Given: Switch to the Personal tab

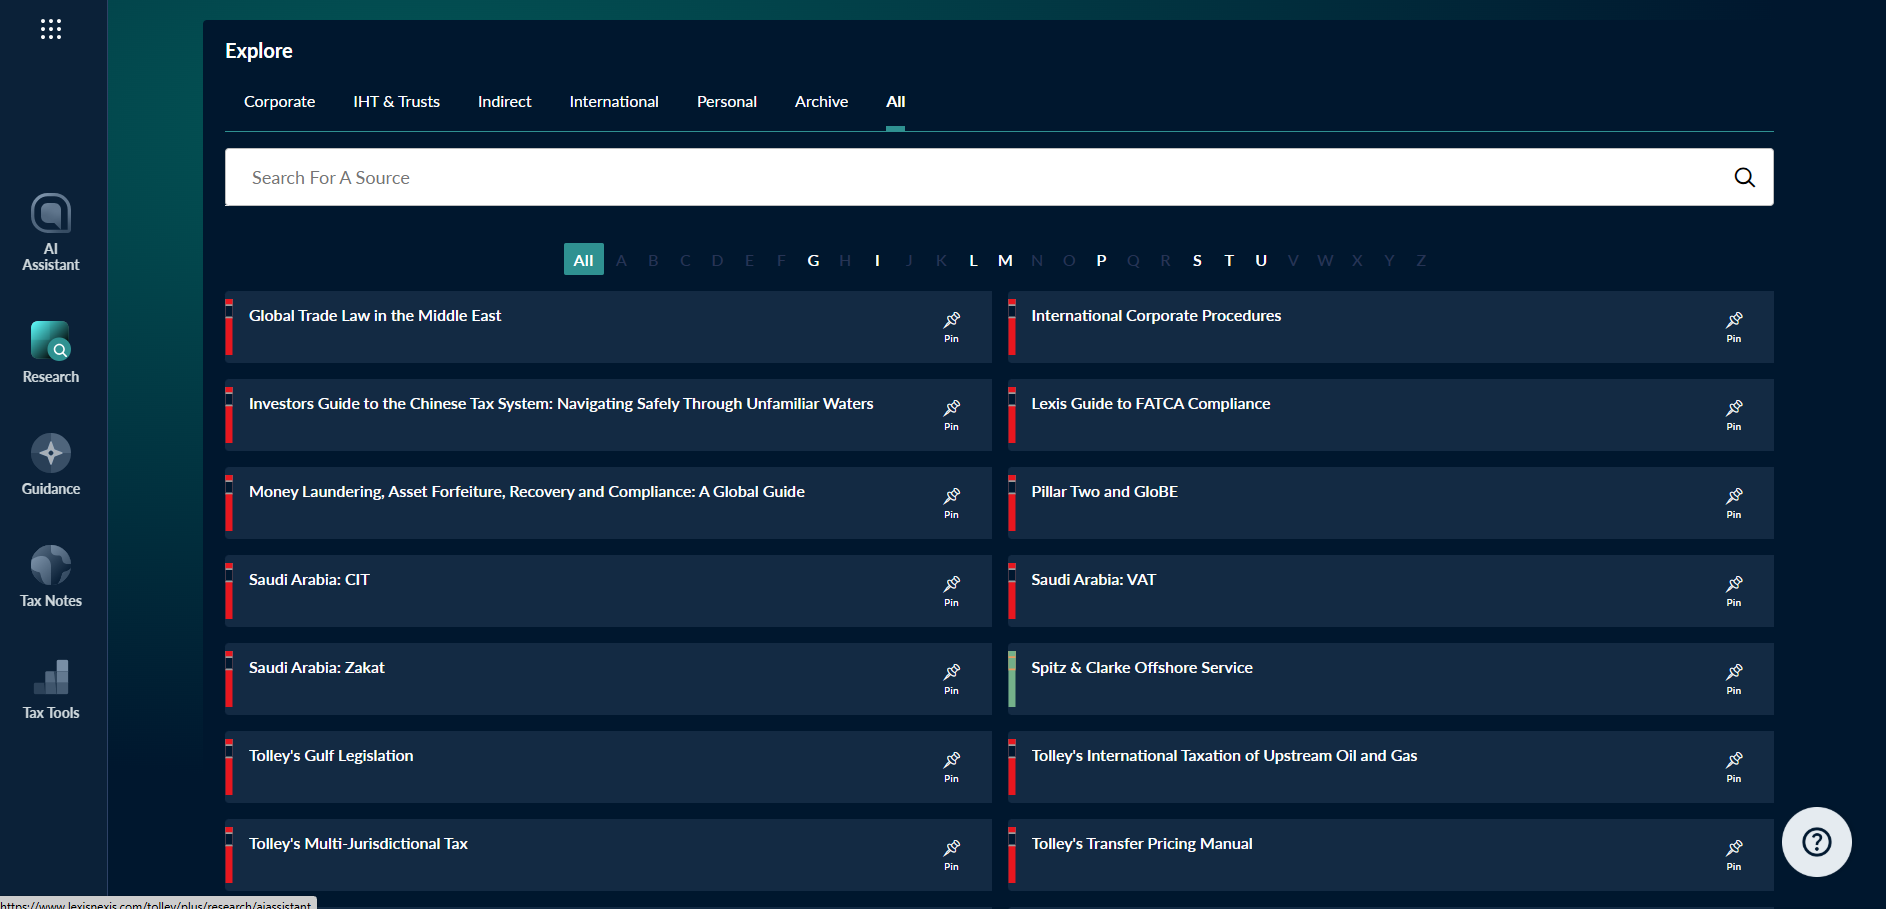Looking at the screenshot, I should [726, 102].
